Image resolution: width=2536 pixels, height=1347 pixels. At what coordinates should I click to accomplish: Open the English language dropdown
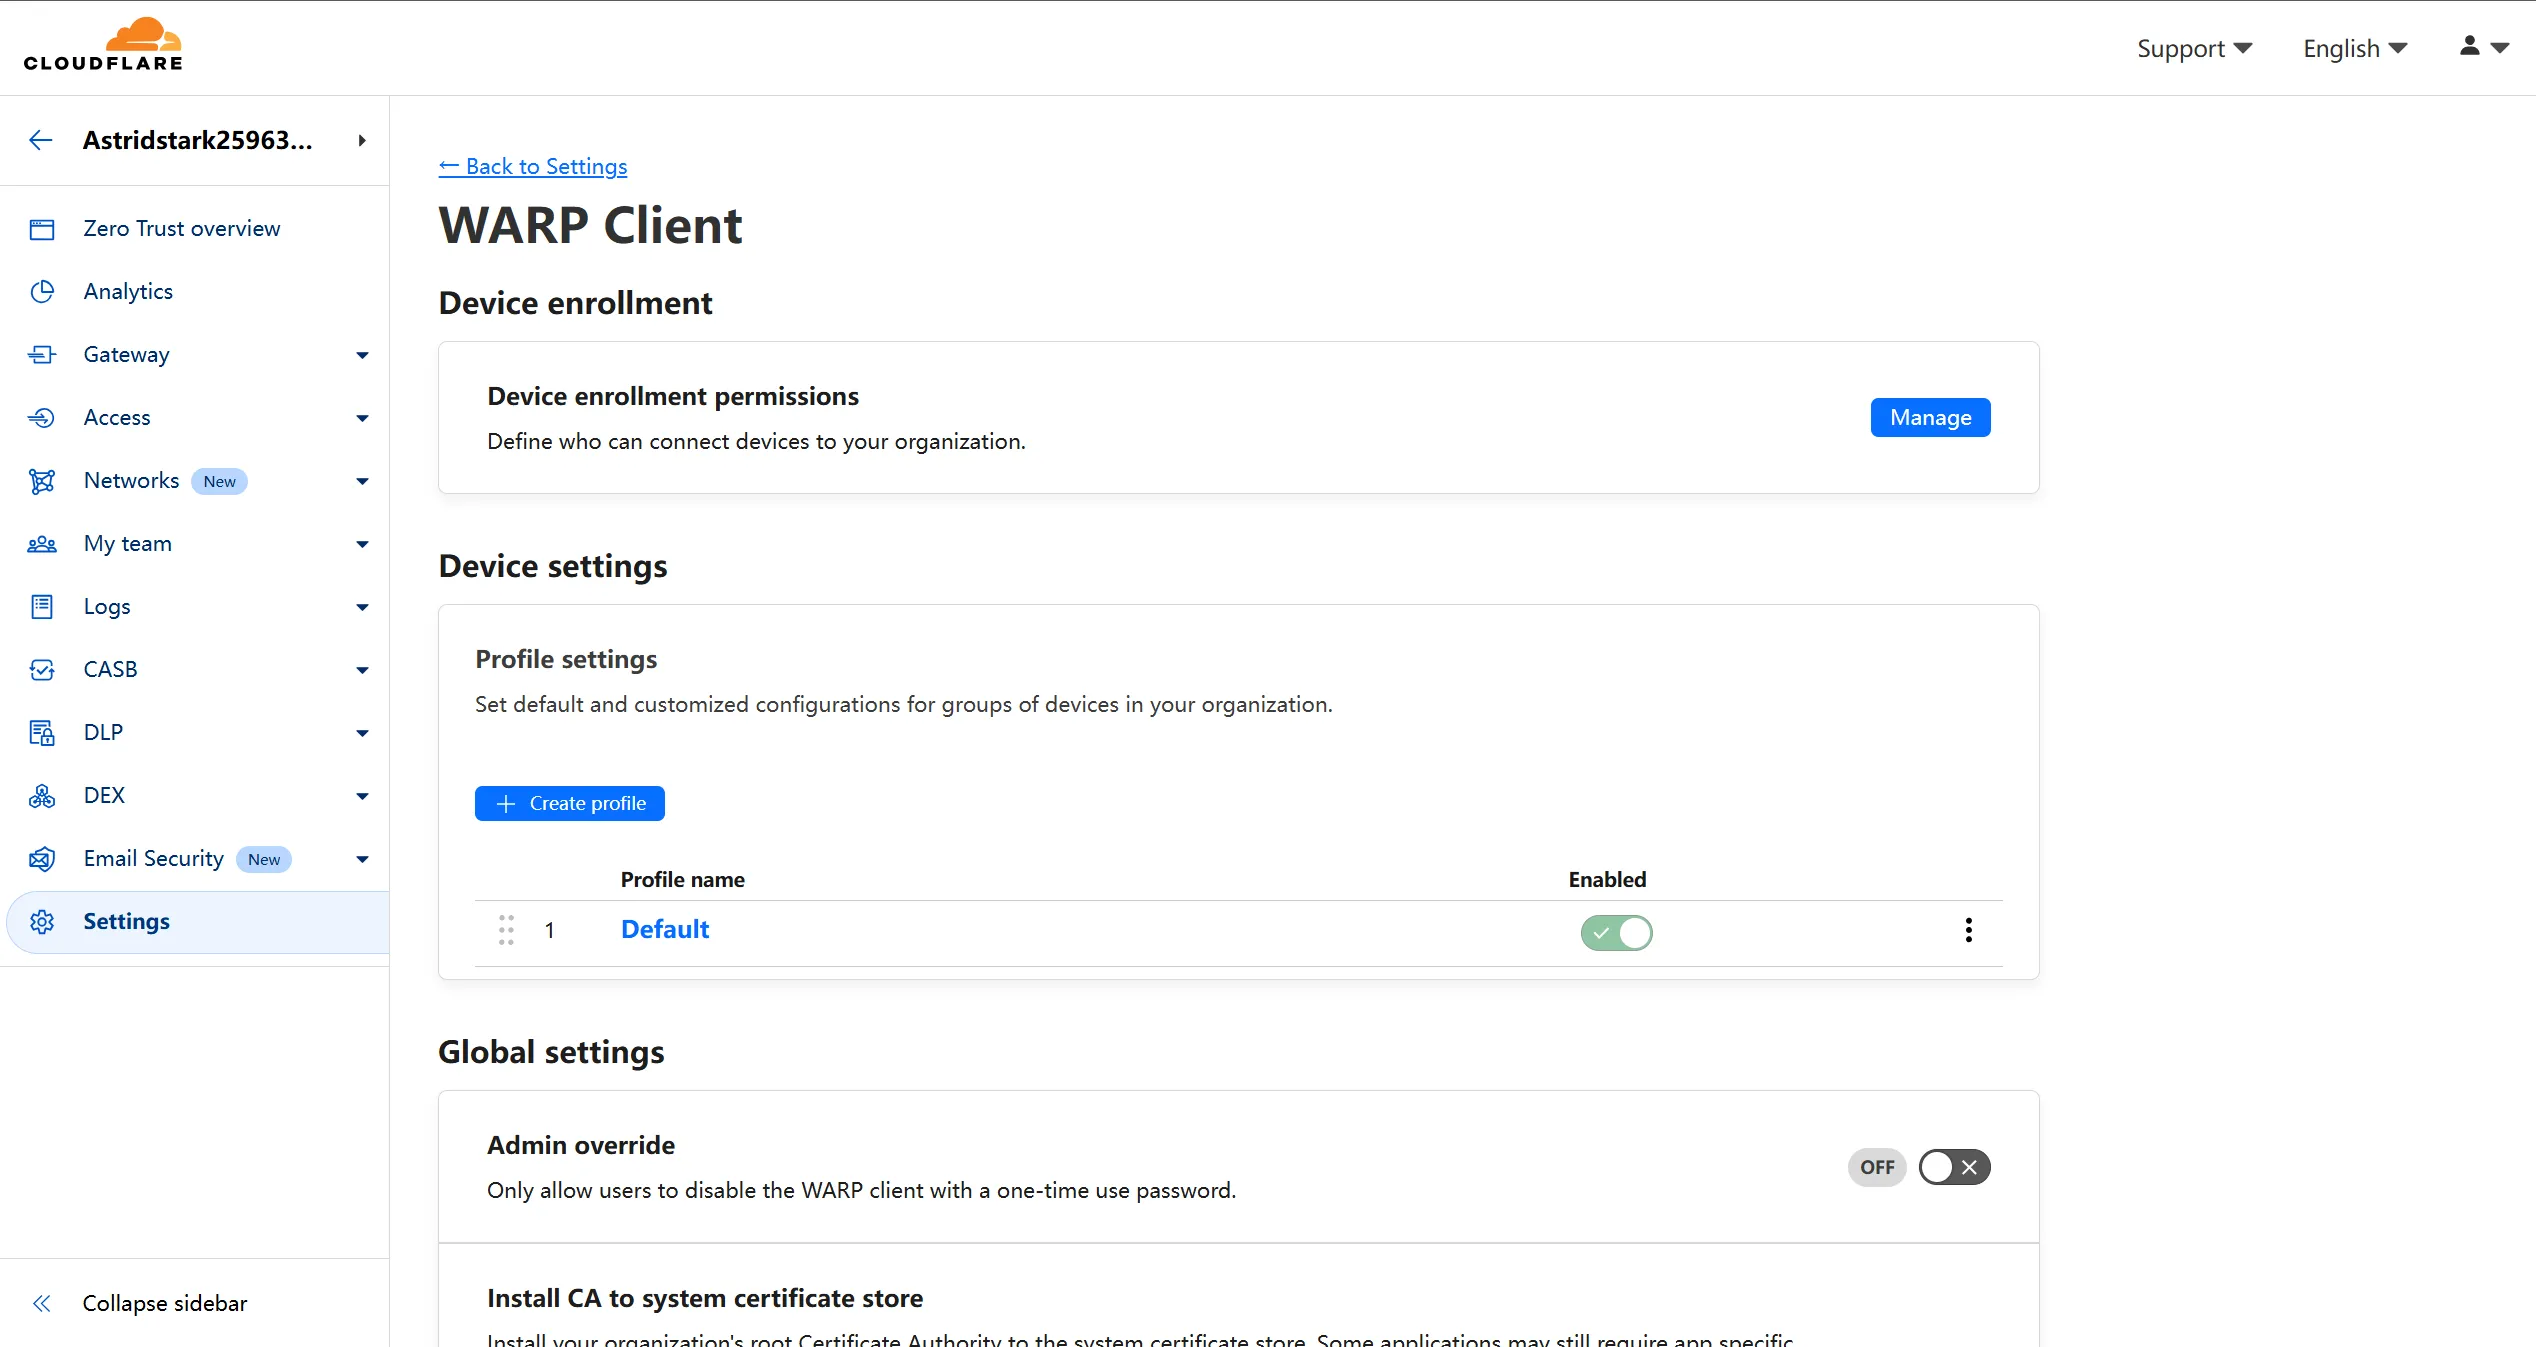tap(2354, 47)
